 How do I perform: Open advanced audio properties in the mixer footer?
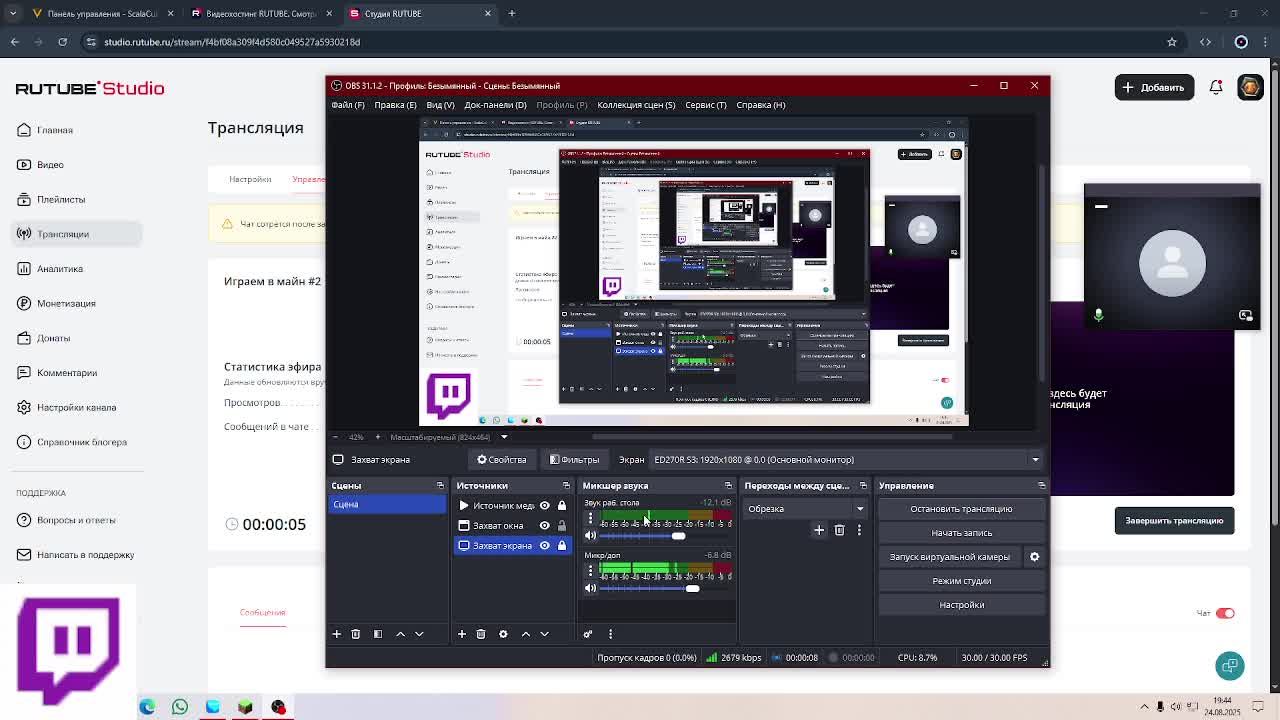click(x=588, y=634)
